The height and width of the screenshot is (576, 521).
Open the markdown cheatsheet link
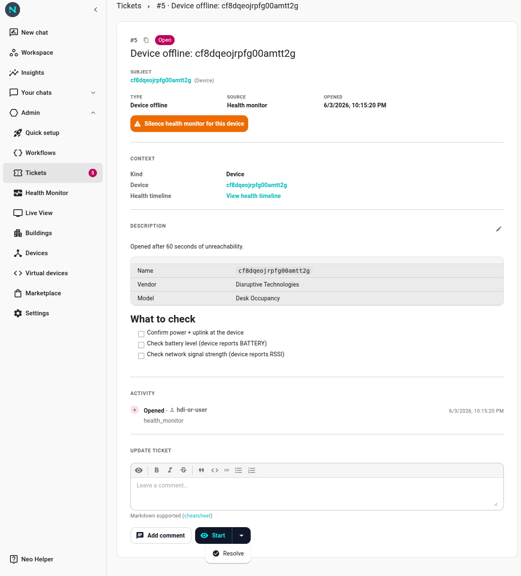(x=197, y=516)
